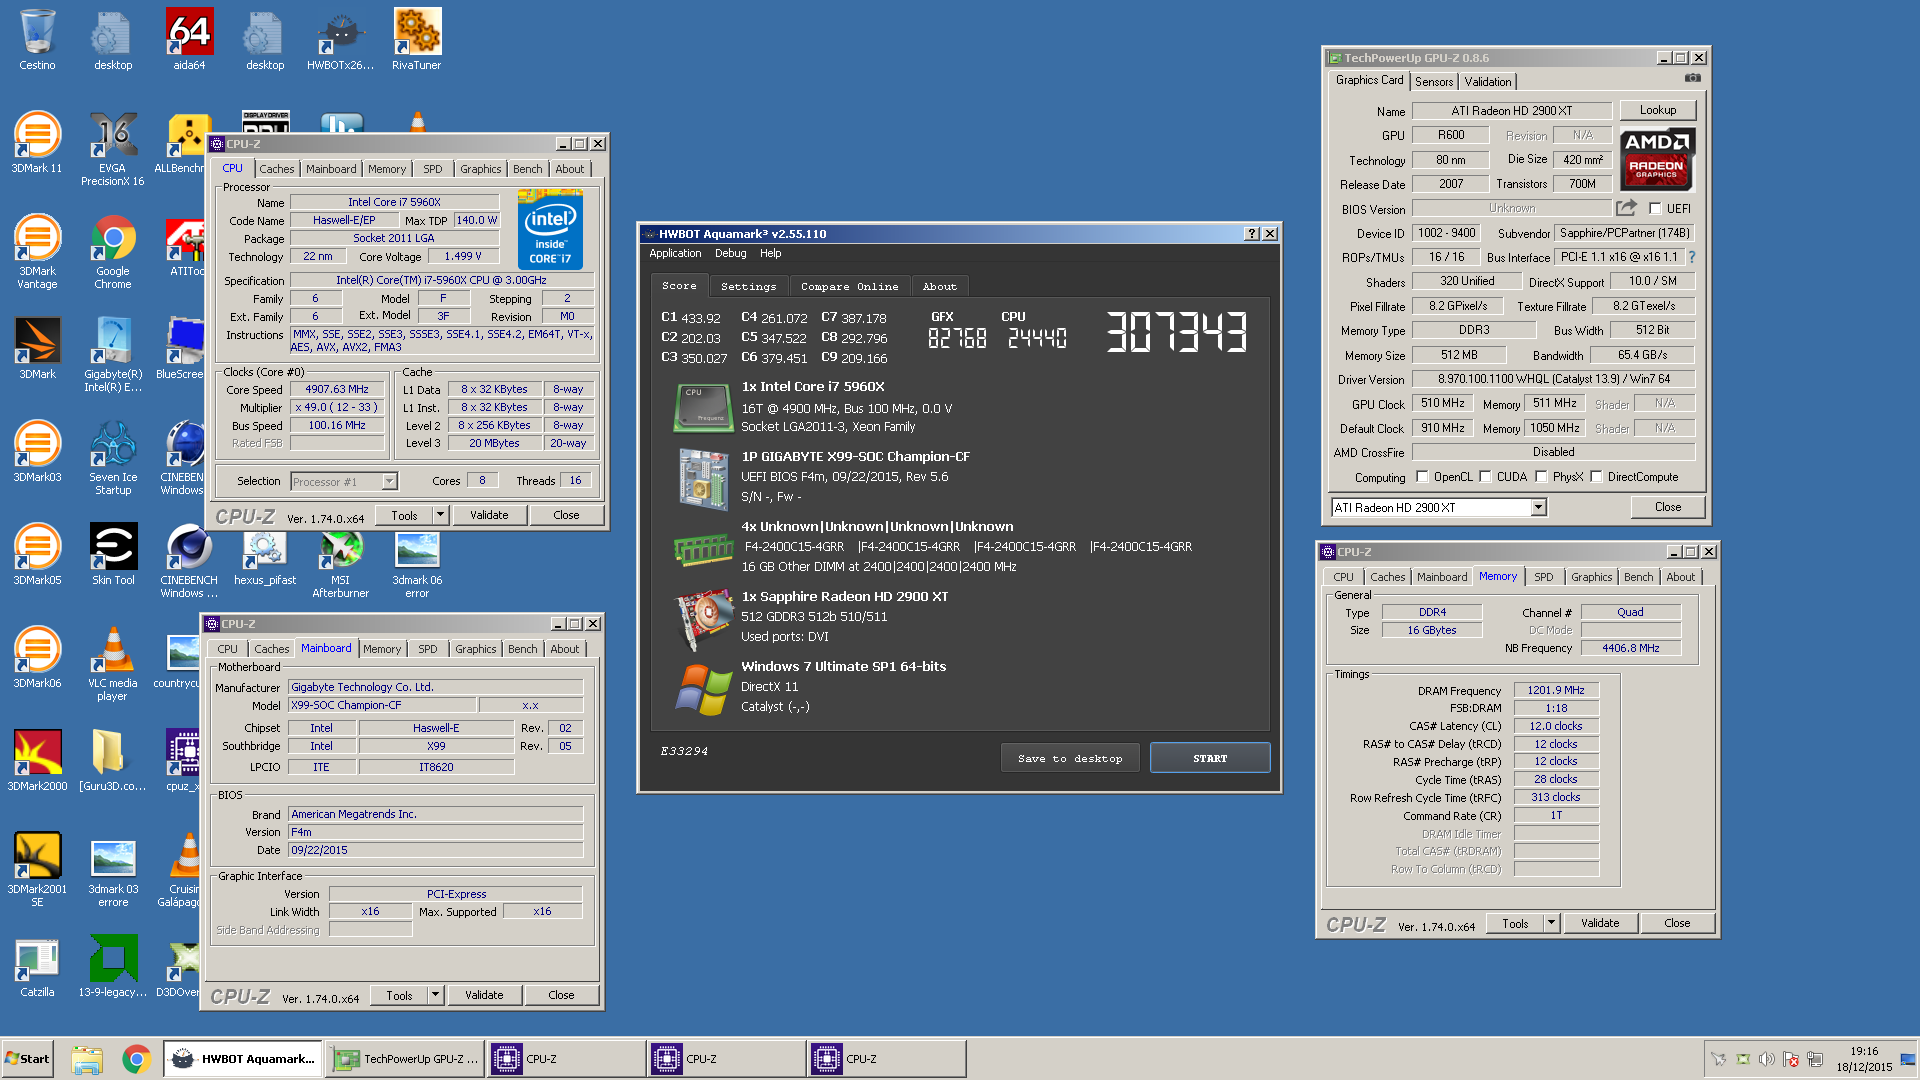This screenshot has width=1920, height=1080.
Task: Launch MSI Afterburner shortcut
Action: [341, 563]
